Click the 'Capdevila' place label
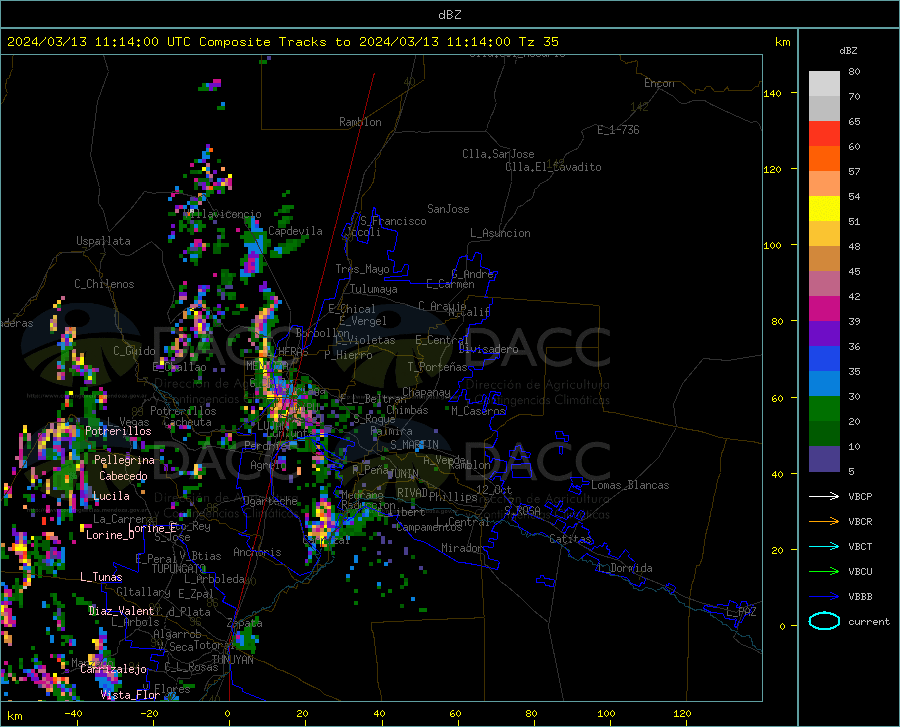 [x=295, y=231]
